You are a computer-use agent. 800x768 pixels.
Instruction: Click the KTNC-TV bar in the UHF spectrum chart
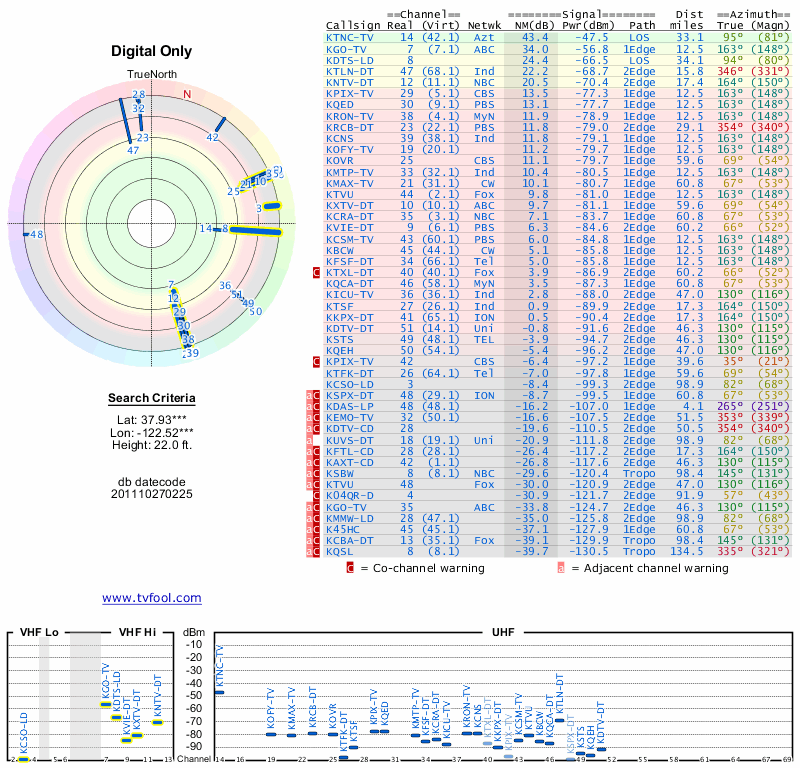click(x=219, y=692)
